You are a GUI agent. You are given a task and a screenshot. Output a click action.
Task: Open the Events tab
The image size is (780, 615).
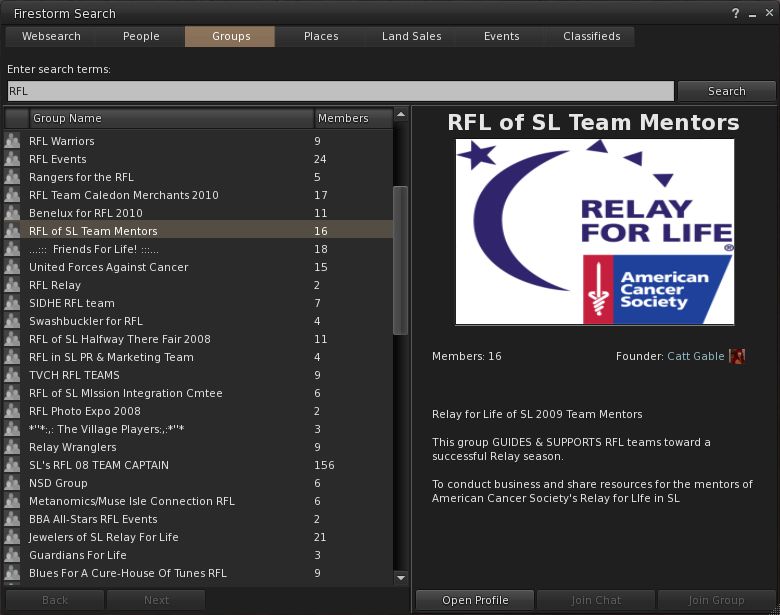(x=501, y=36)
